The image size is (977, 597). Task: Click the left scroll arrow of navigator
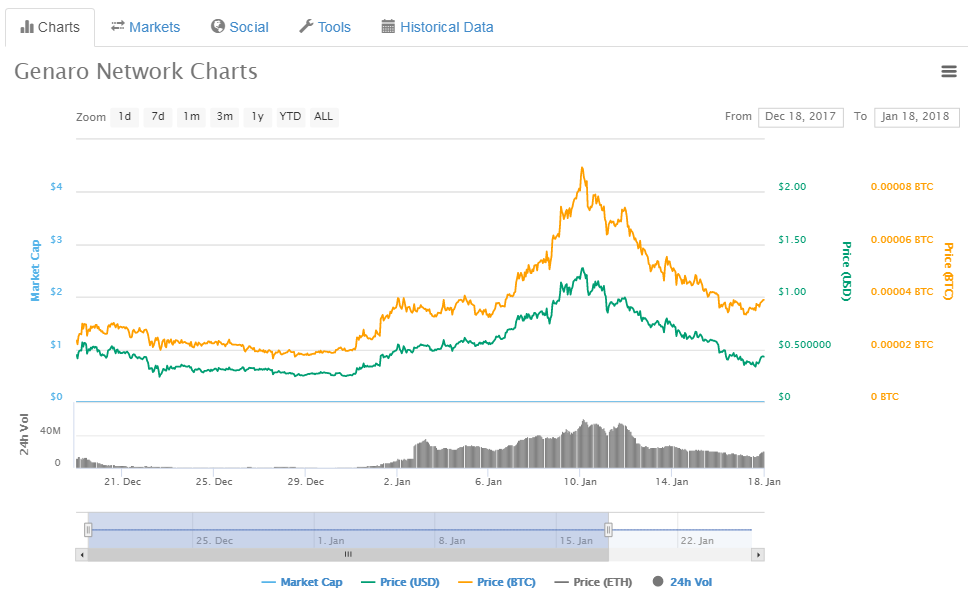(x=82, y=555)
